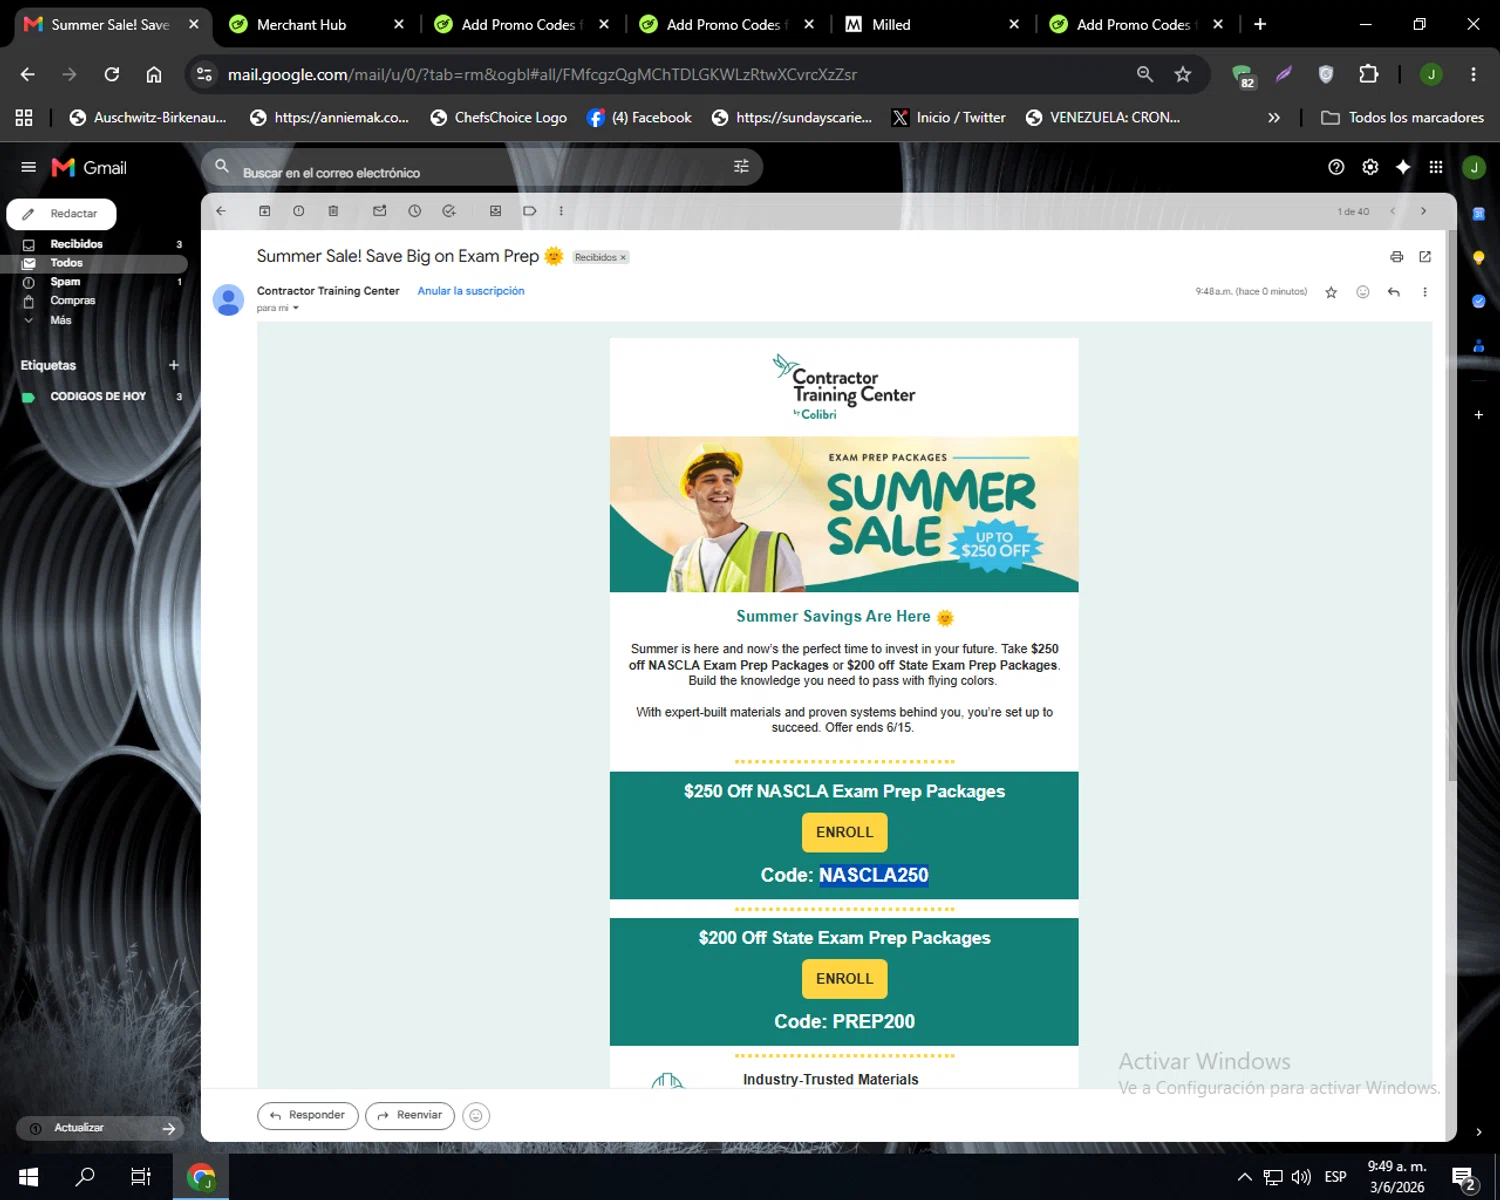Click Redactar compose button
The width and height of the screenshot is (1500, 1200).
pos(61,213)
